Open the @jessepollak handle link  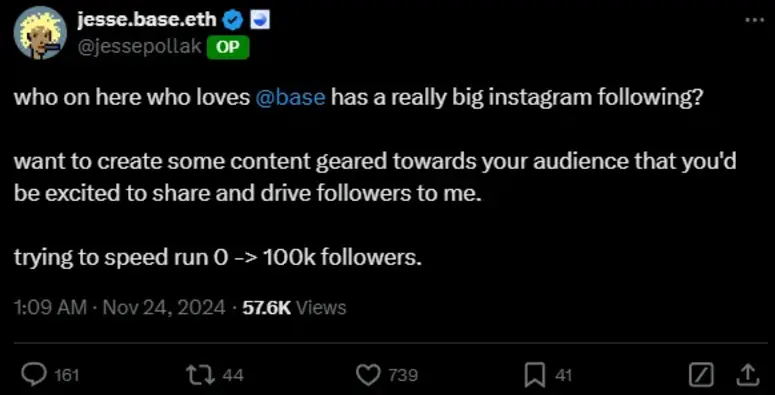pyautogui.click(x=139, y=46)
